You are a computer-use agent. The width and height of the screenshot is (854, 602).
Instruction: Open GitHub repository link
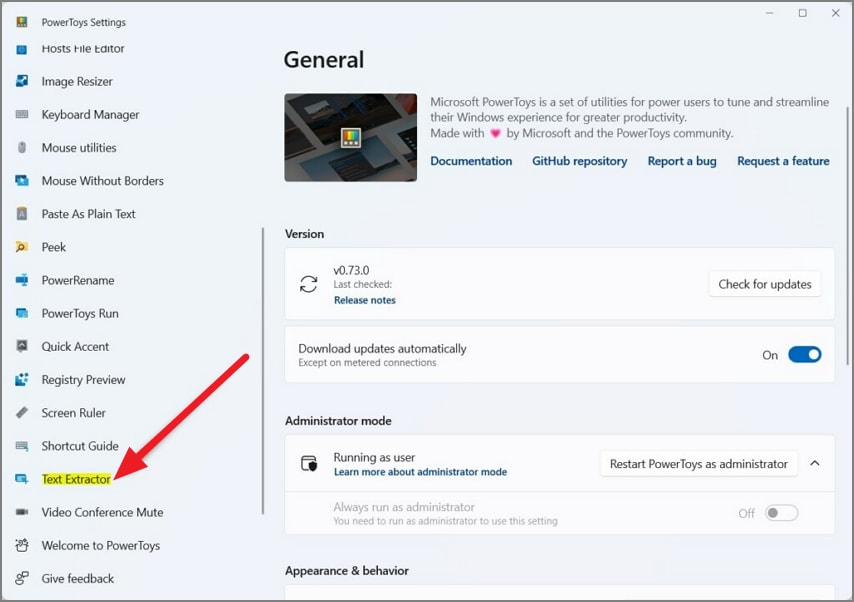tap(580, 161)
